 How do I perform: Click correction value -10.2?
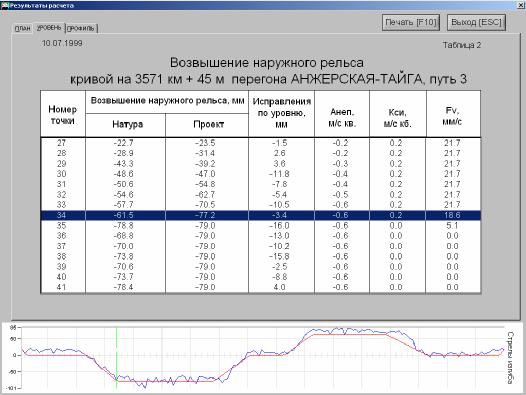tap(279, 246)
